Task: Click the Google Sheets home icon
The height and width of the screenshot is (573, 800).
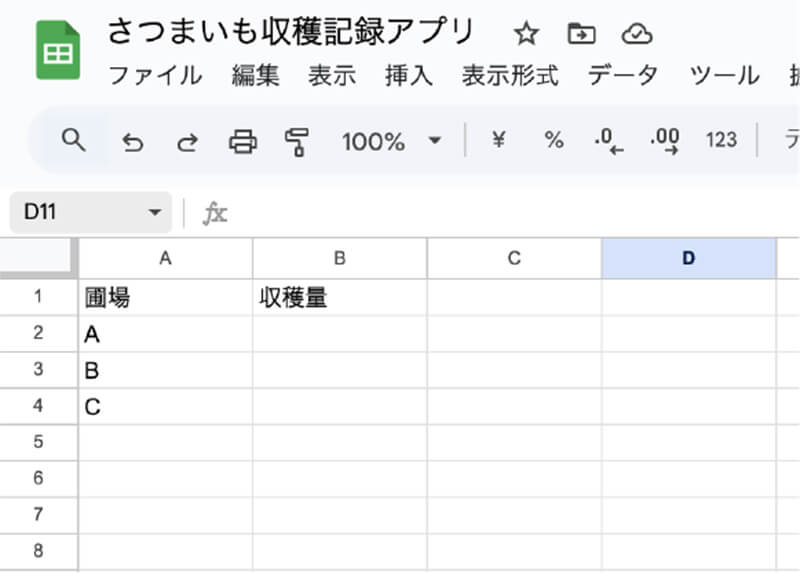Action: 57,51
